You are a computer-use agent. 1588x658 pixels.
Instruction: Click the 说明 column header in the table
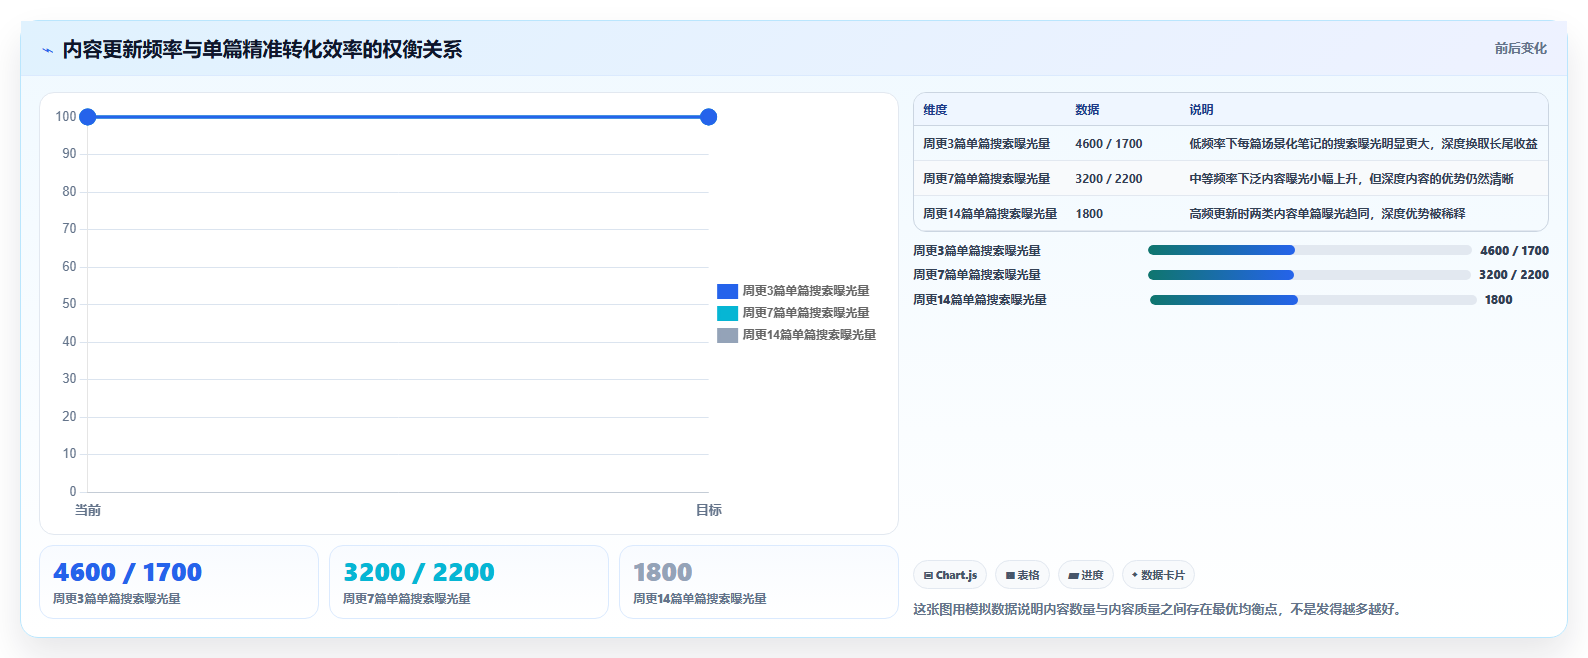pyautogui.click(x=1201, y=110)
